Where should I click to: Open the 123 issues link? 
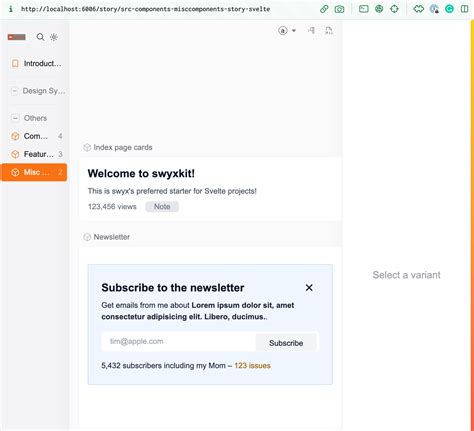[x=252, y=366]
